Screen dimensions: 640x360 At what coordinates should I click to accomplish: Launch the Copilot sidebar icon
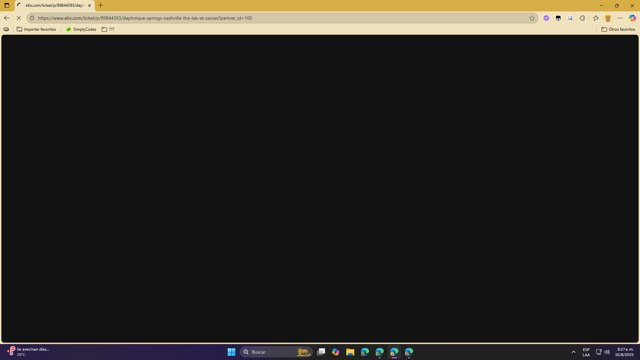pyautogui.click(x=632, y=18)
